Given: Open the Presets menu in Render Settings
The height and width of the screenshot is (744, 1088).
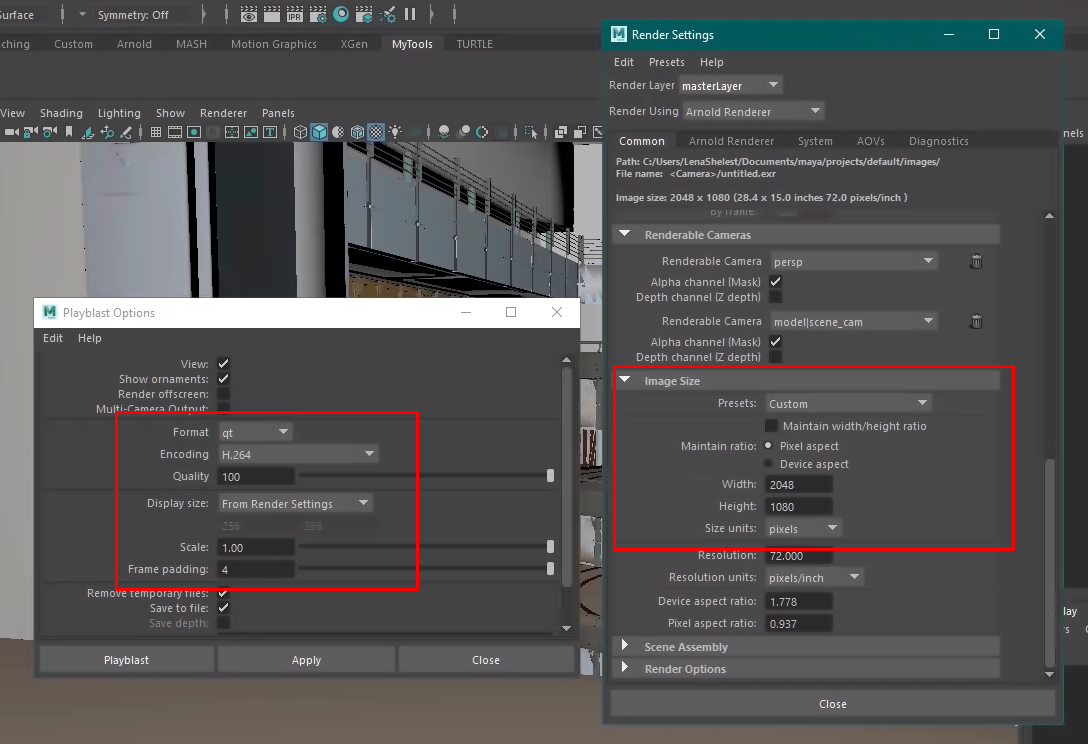Looking at the screenshot, I should (666, 62).
